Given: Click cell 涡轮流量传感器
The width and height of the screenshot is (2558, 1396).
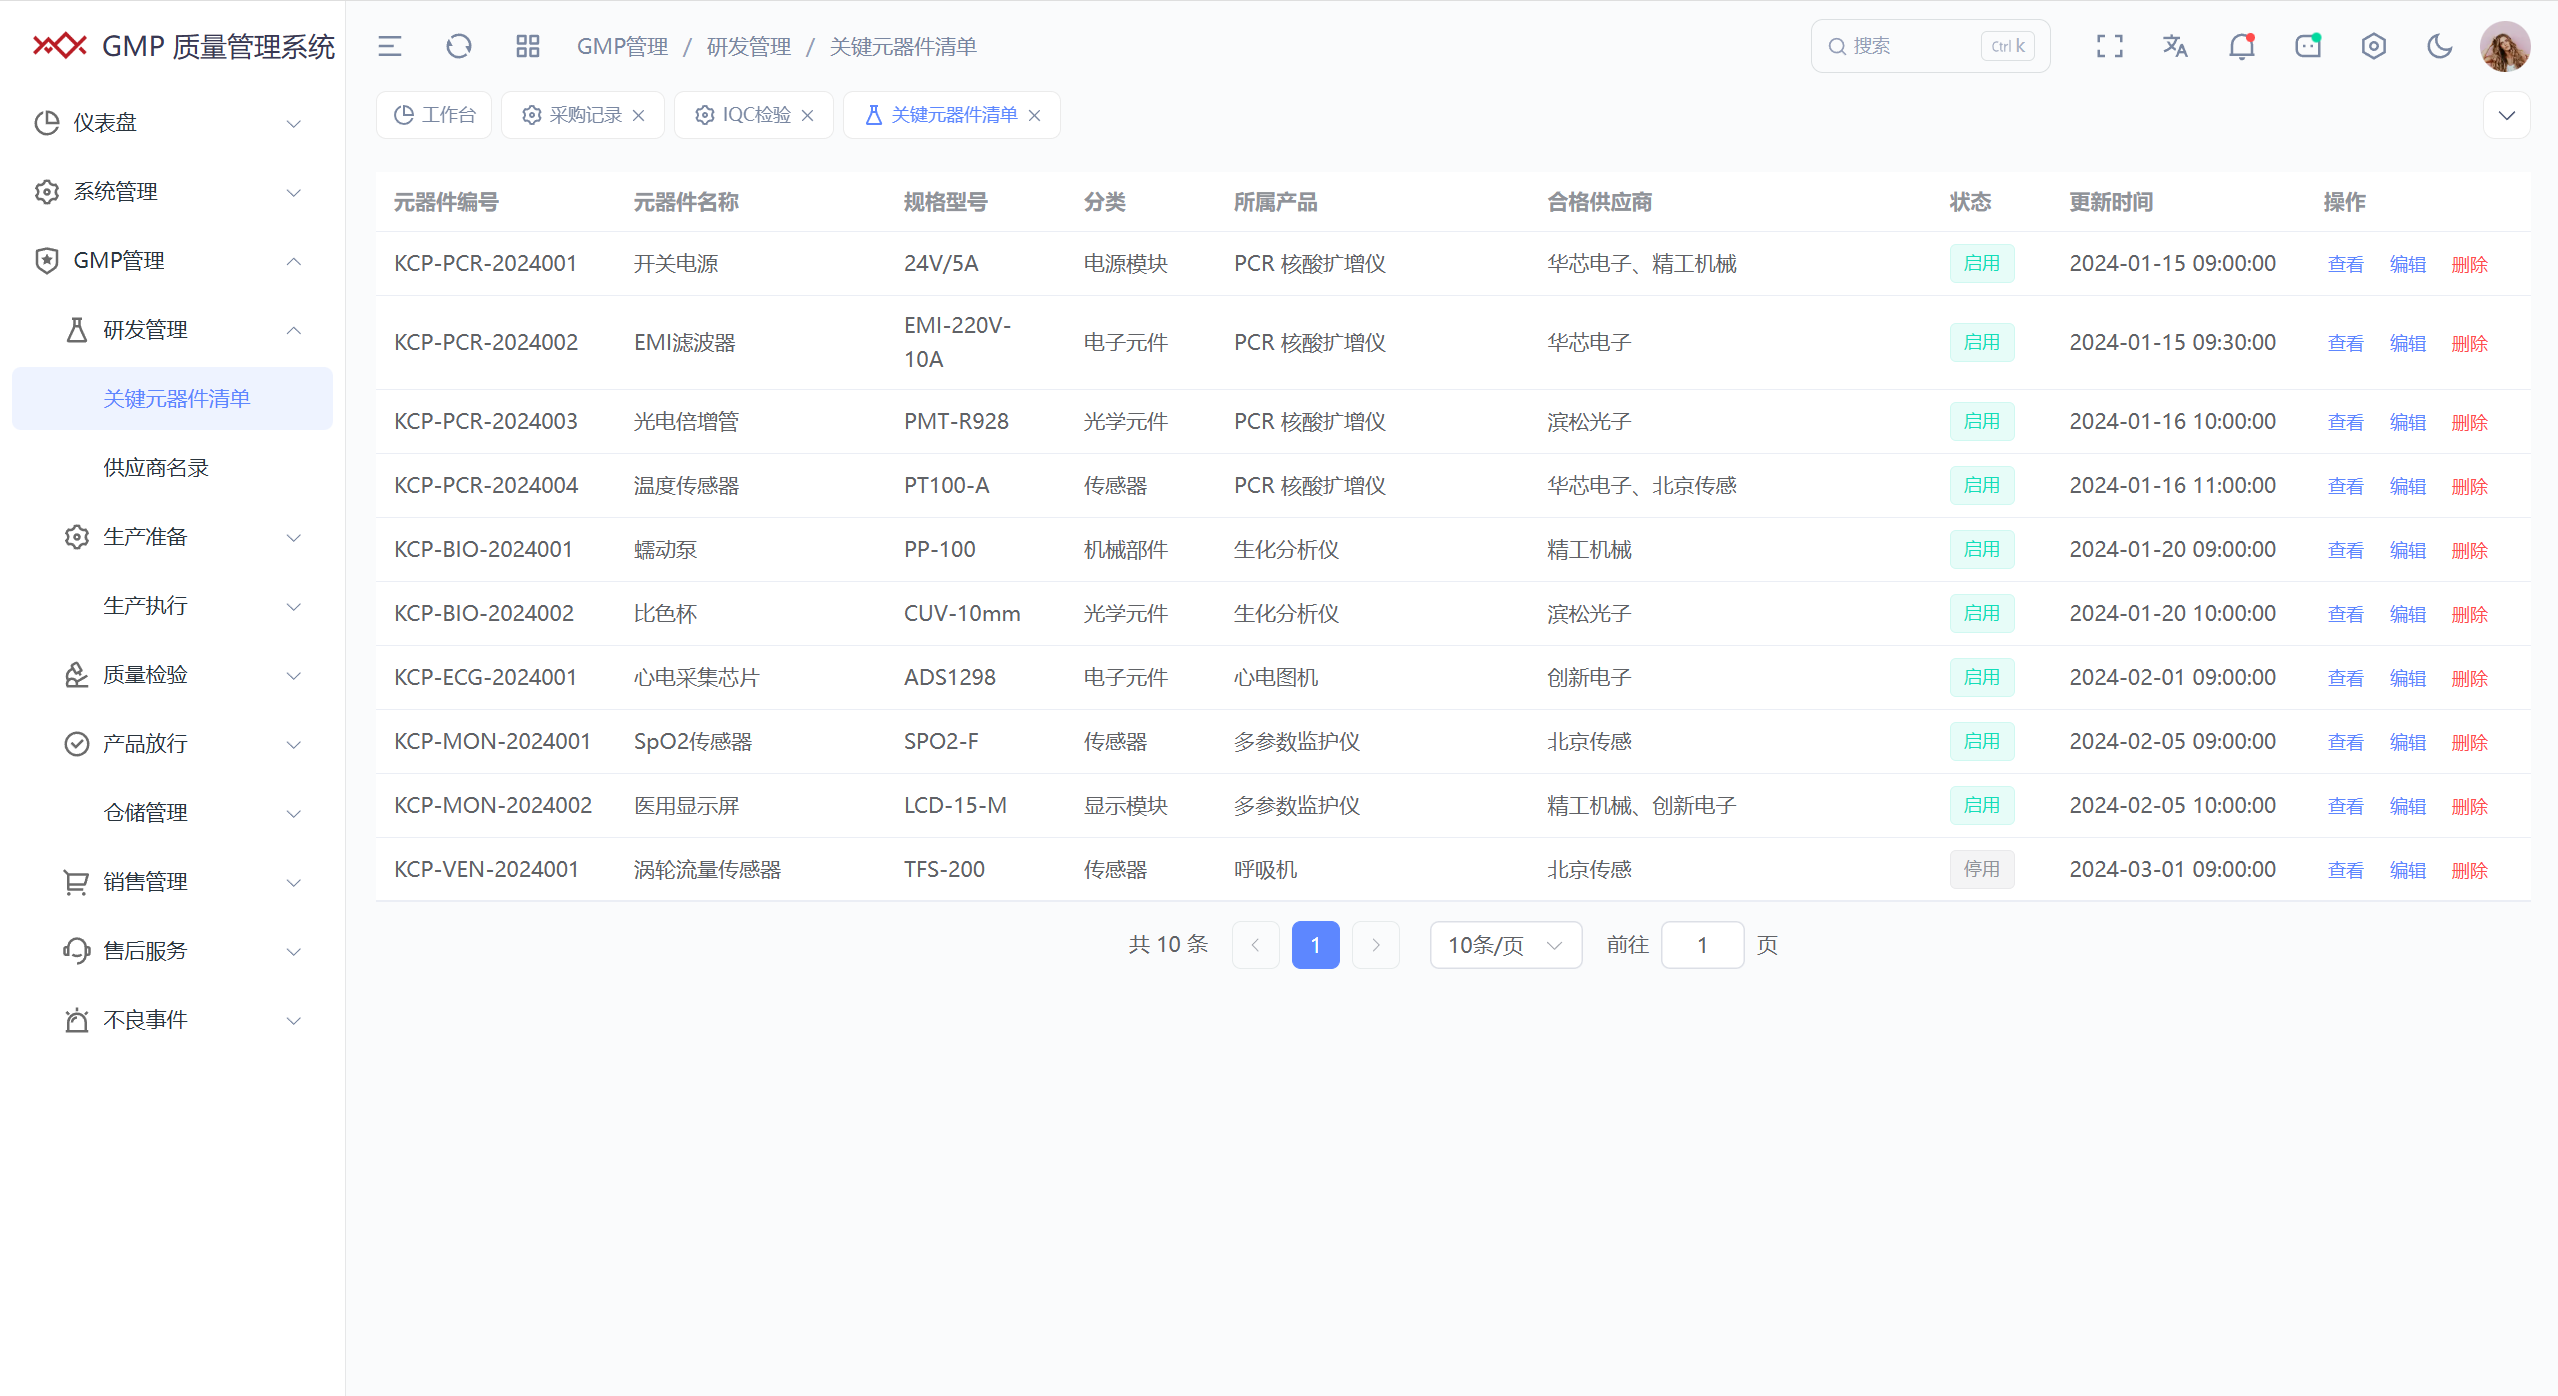Looking at the screenshot, I should point(708,869).
